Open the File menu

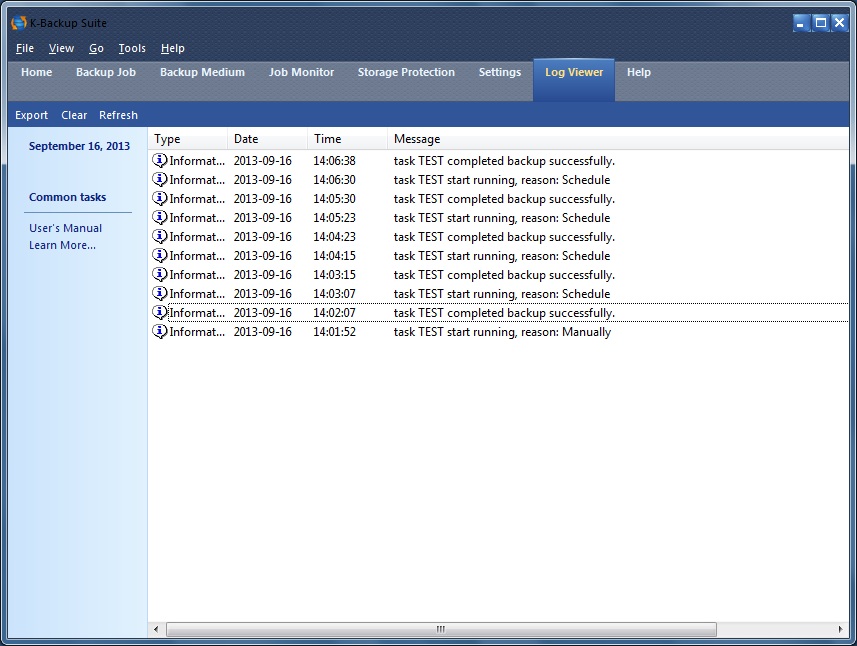point(25,48)
